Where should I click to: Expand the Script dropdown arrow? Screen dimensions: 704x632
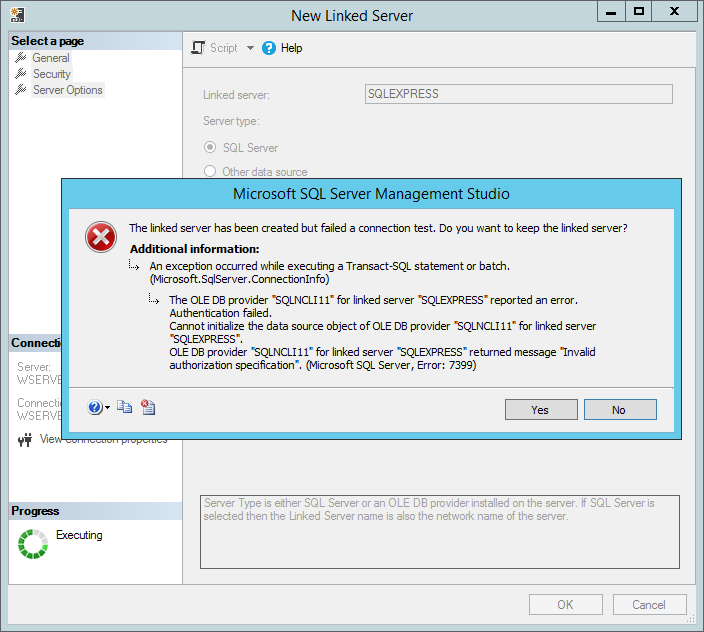[x=250, y=48]
